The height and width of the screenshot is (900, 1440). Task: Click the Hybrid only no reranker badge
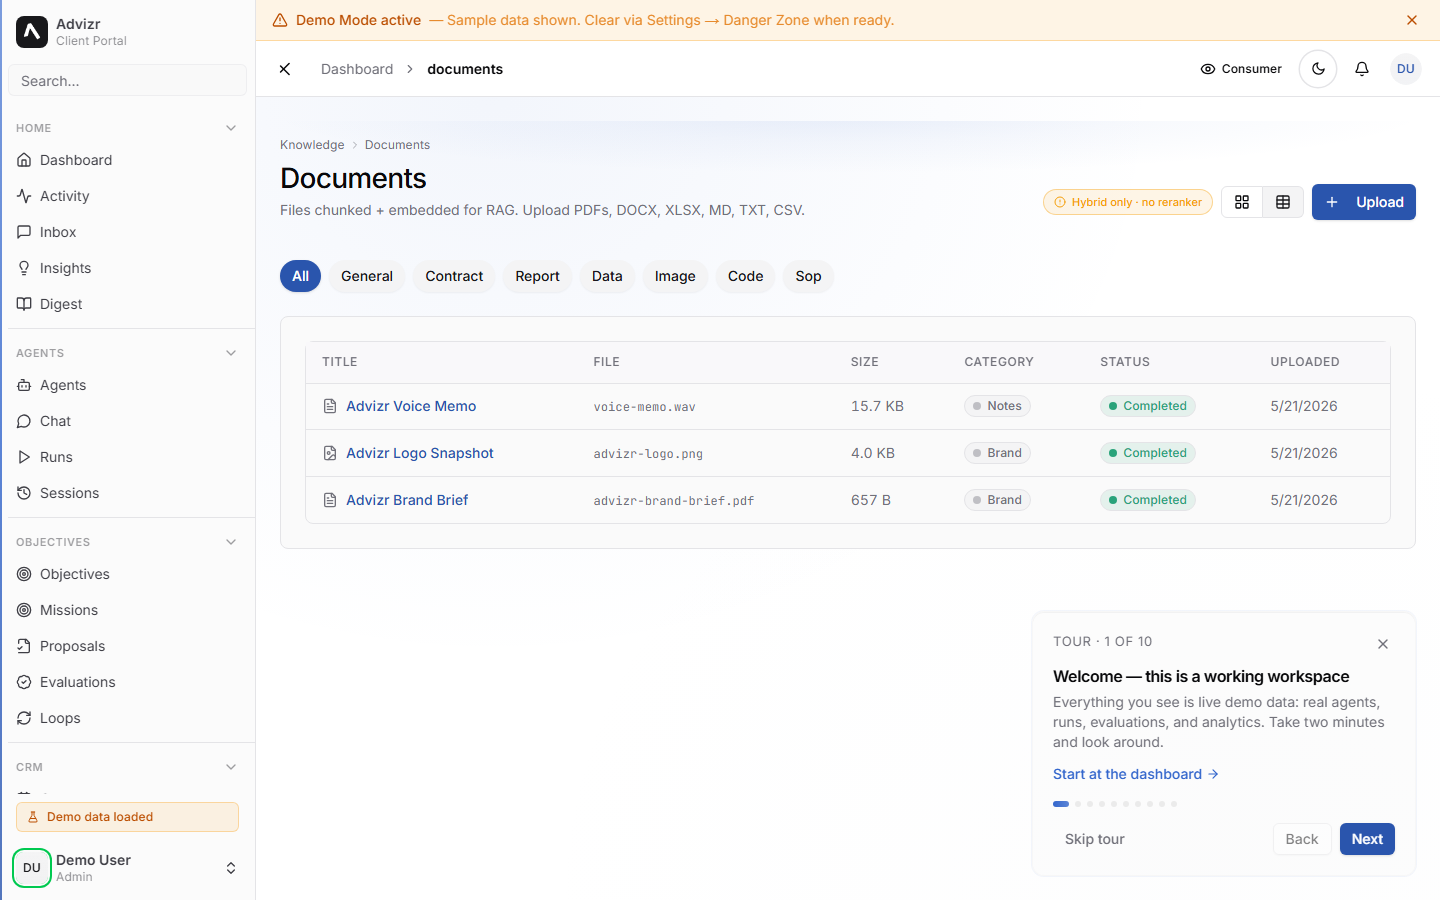click(x=1128, y=202)
